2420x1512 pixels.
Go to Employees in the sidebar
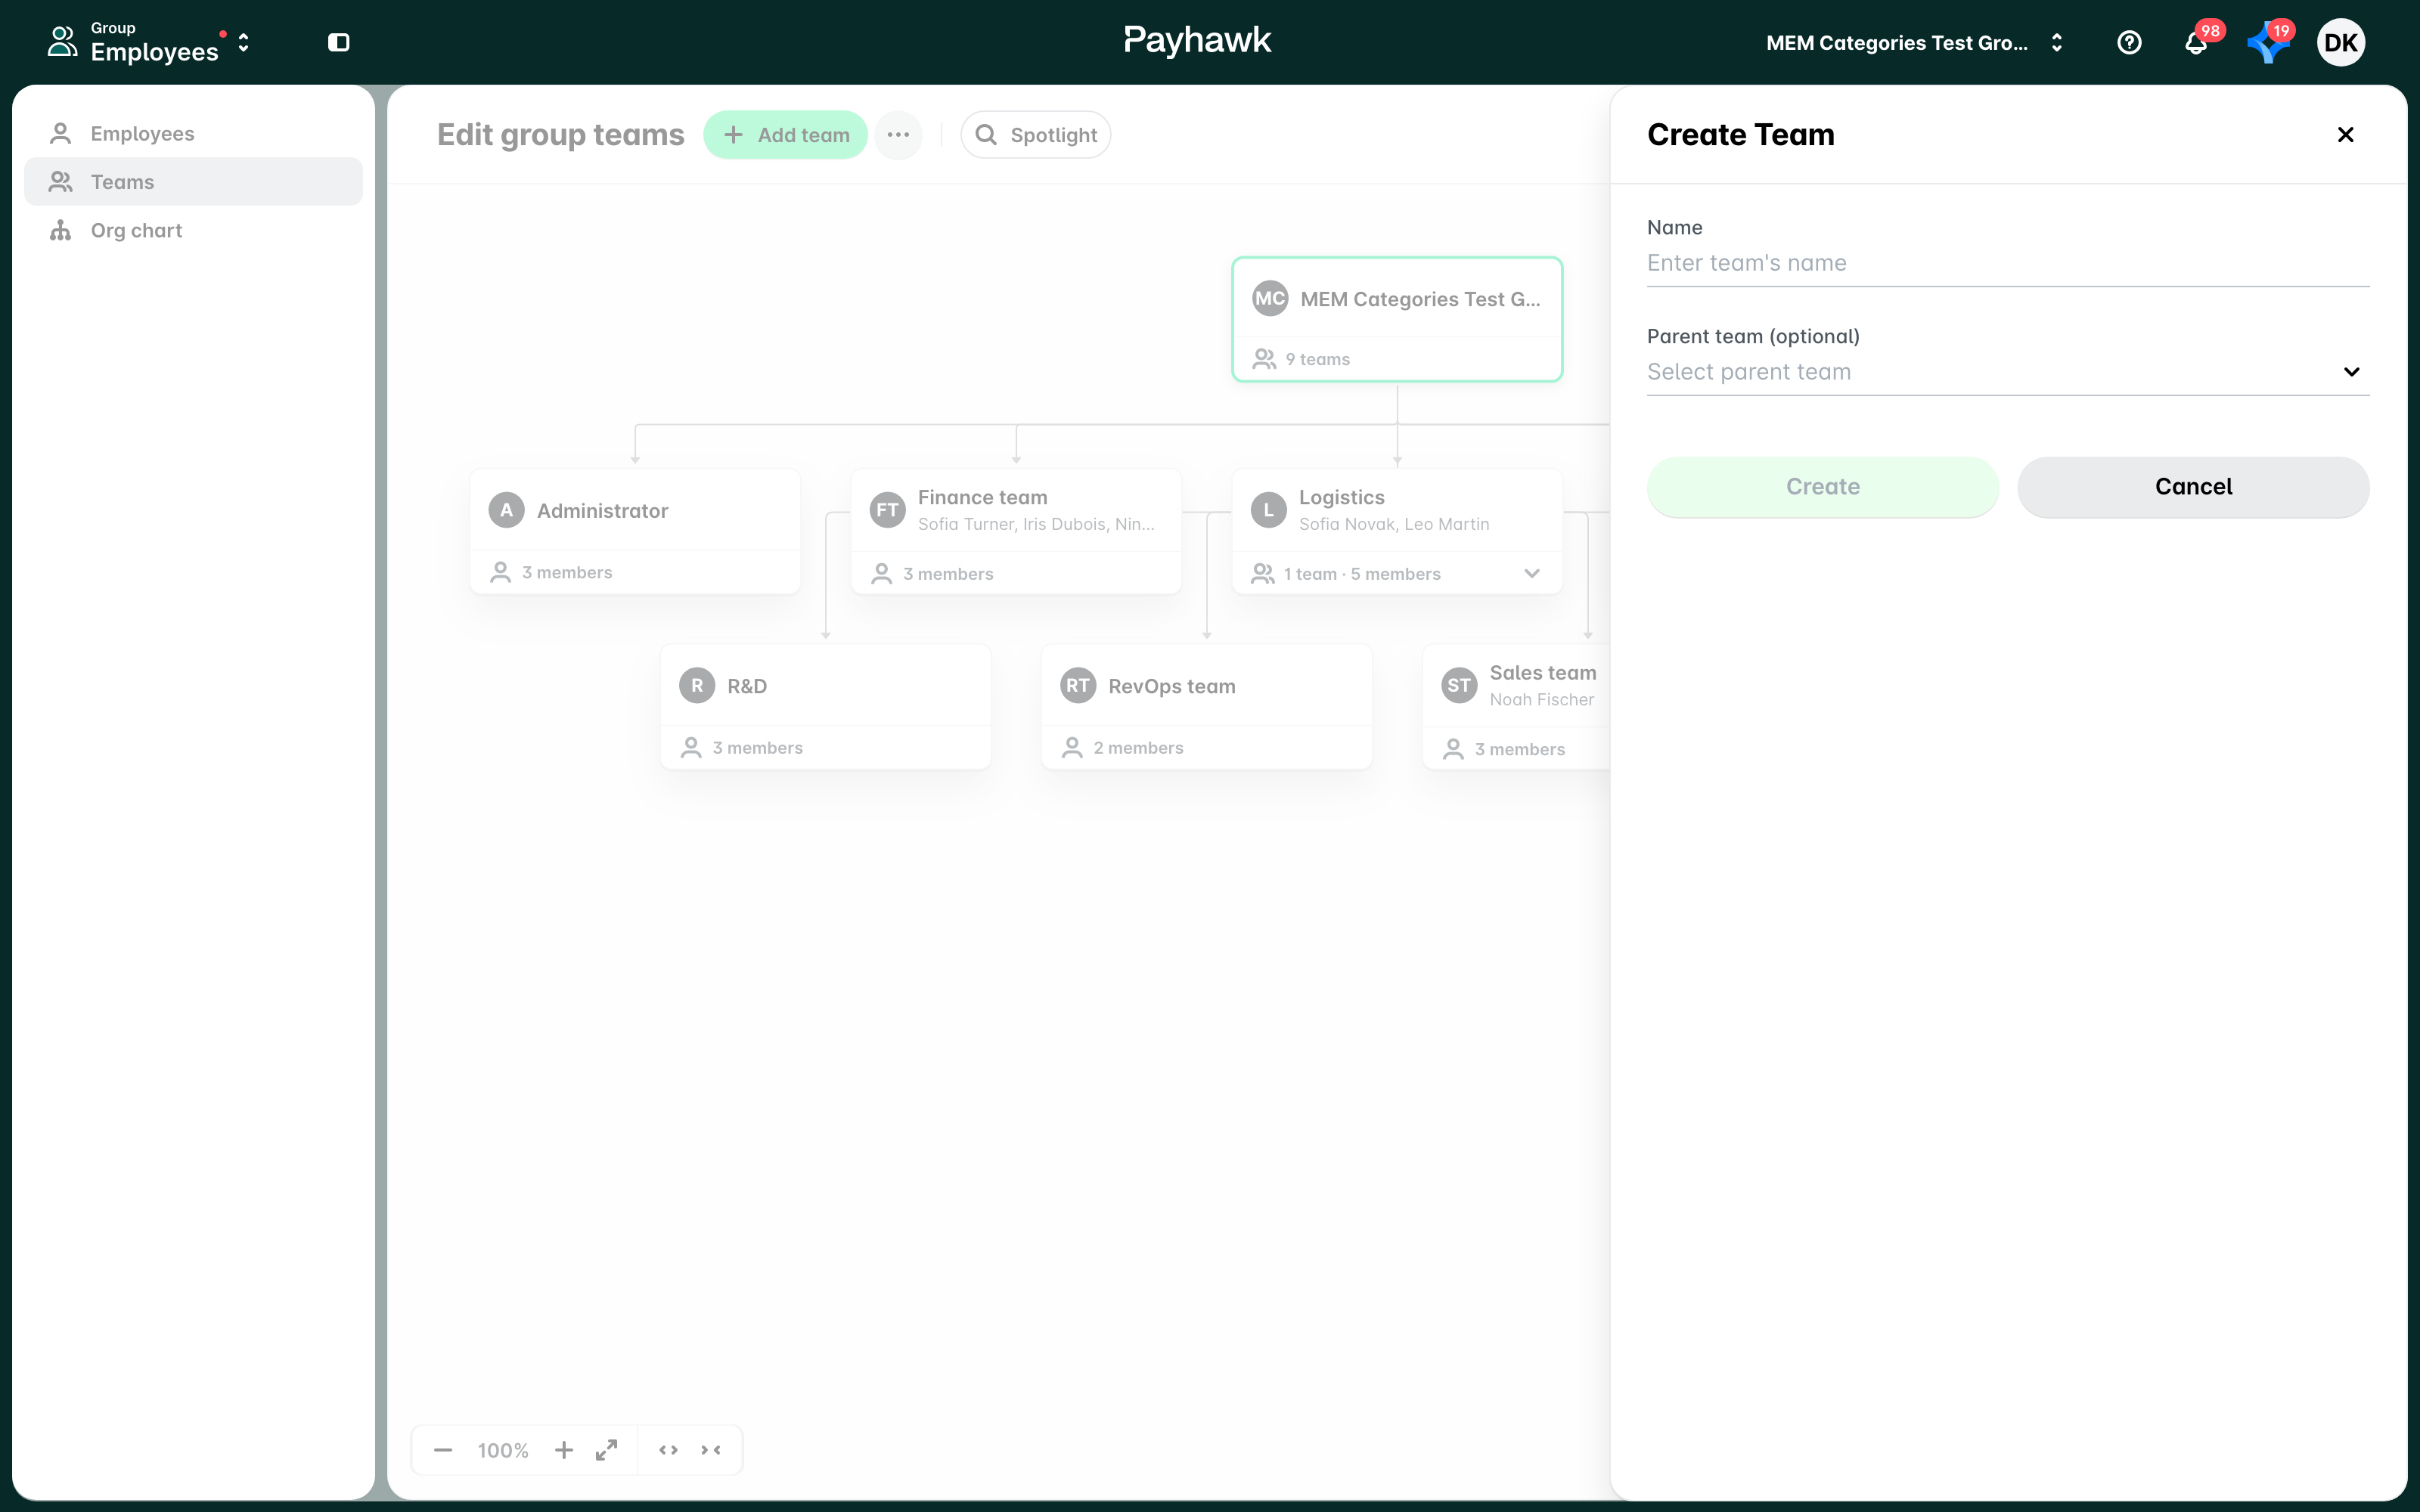[193, 133]
